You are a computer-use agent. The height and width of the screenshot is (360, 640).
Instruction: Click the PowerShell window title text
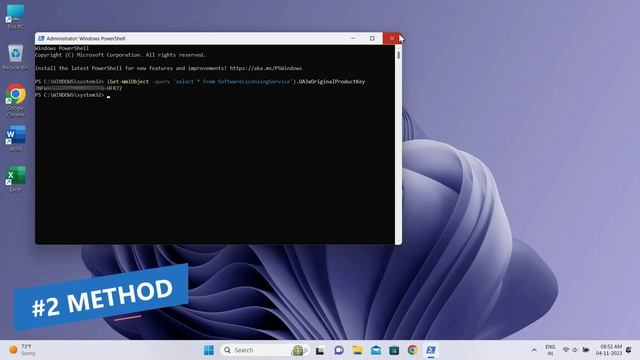click(86, 38)
